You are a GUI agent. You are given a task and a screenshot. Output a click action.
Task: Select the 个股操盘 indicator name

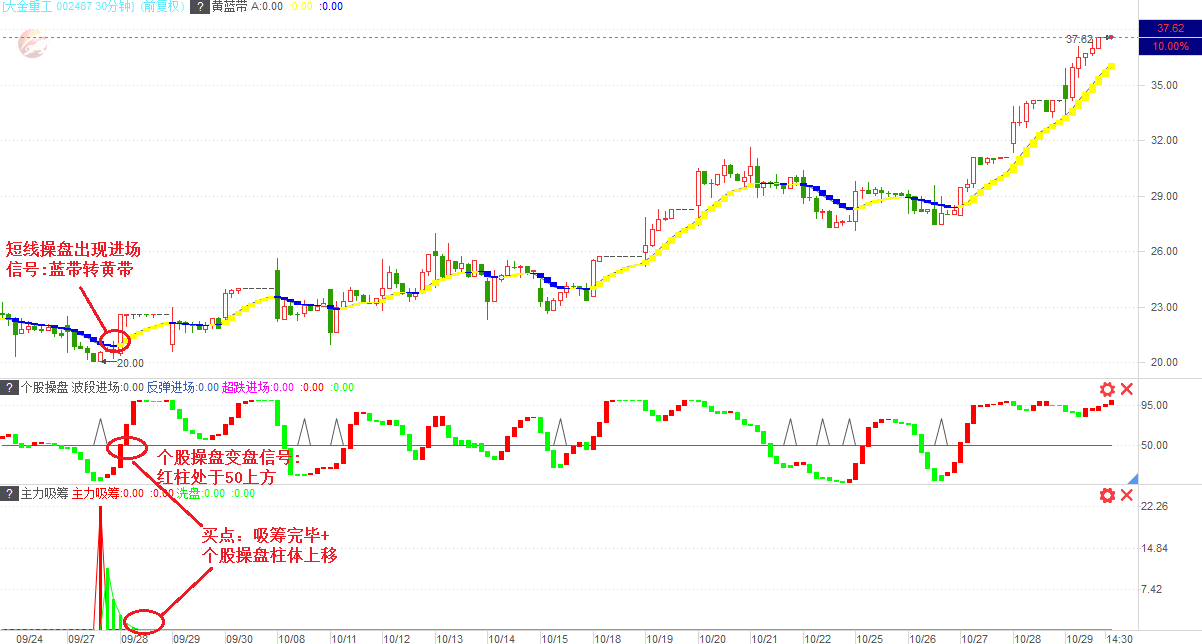pyautogui.click(x=43, y=387)
